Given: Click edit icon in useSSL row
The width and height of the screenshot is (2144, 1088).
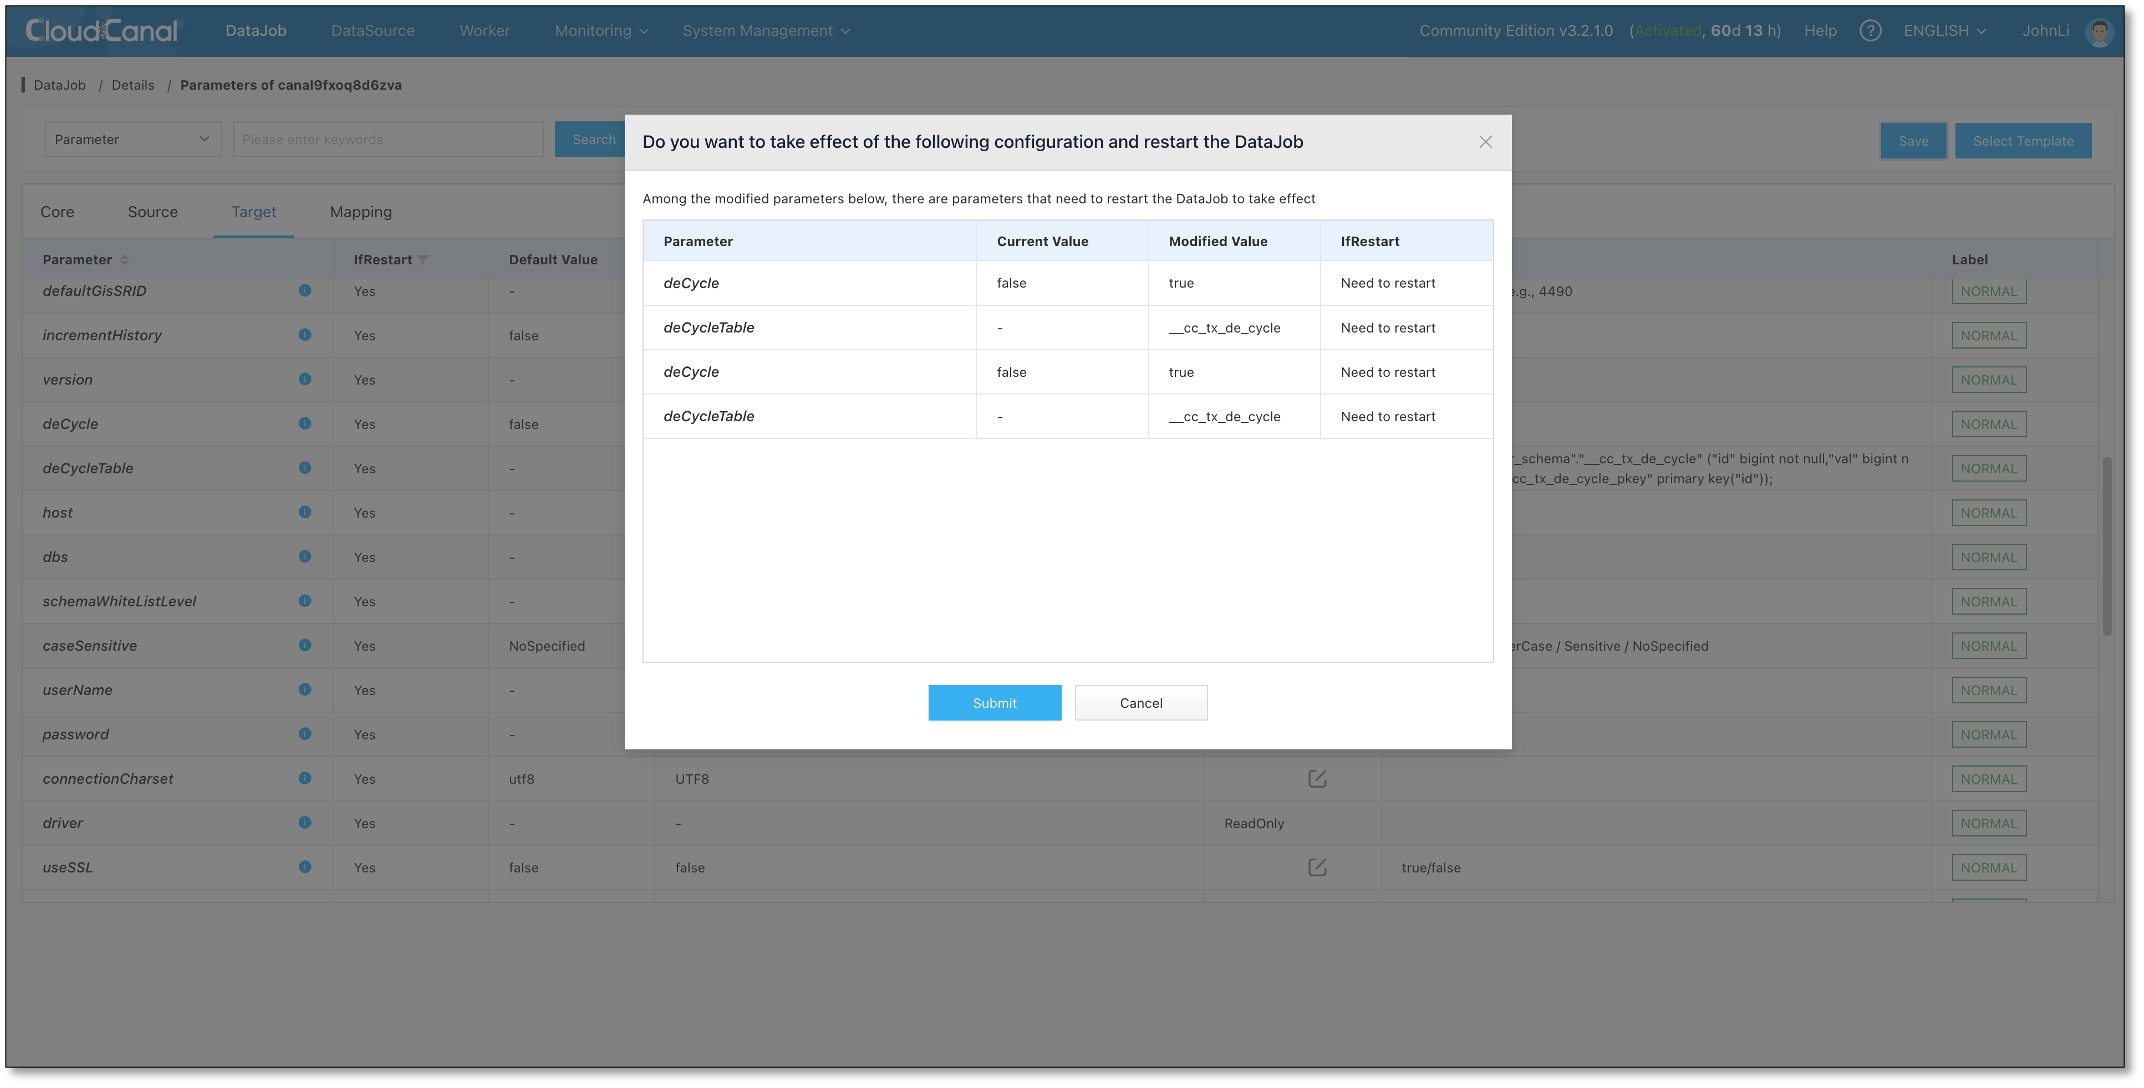Looking at the screenshot, I should pyautogui.click(x=1317, y=868).
